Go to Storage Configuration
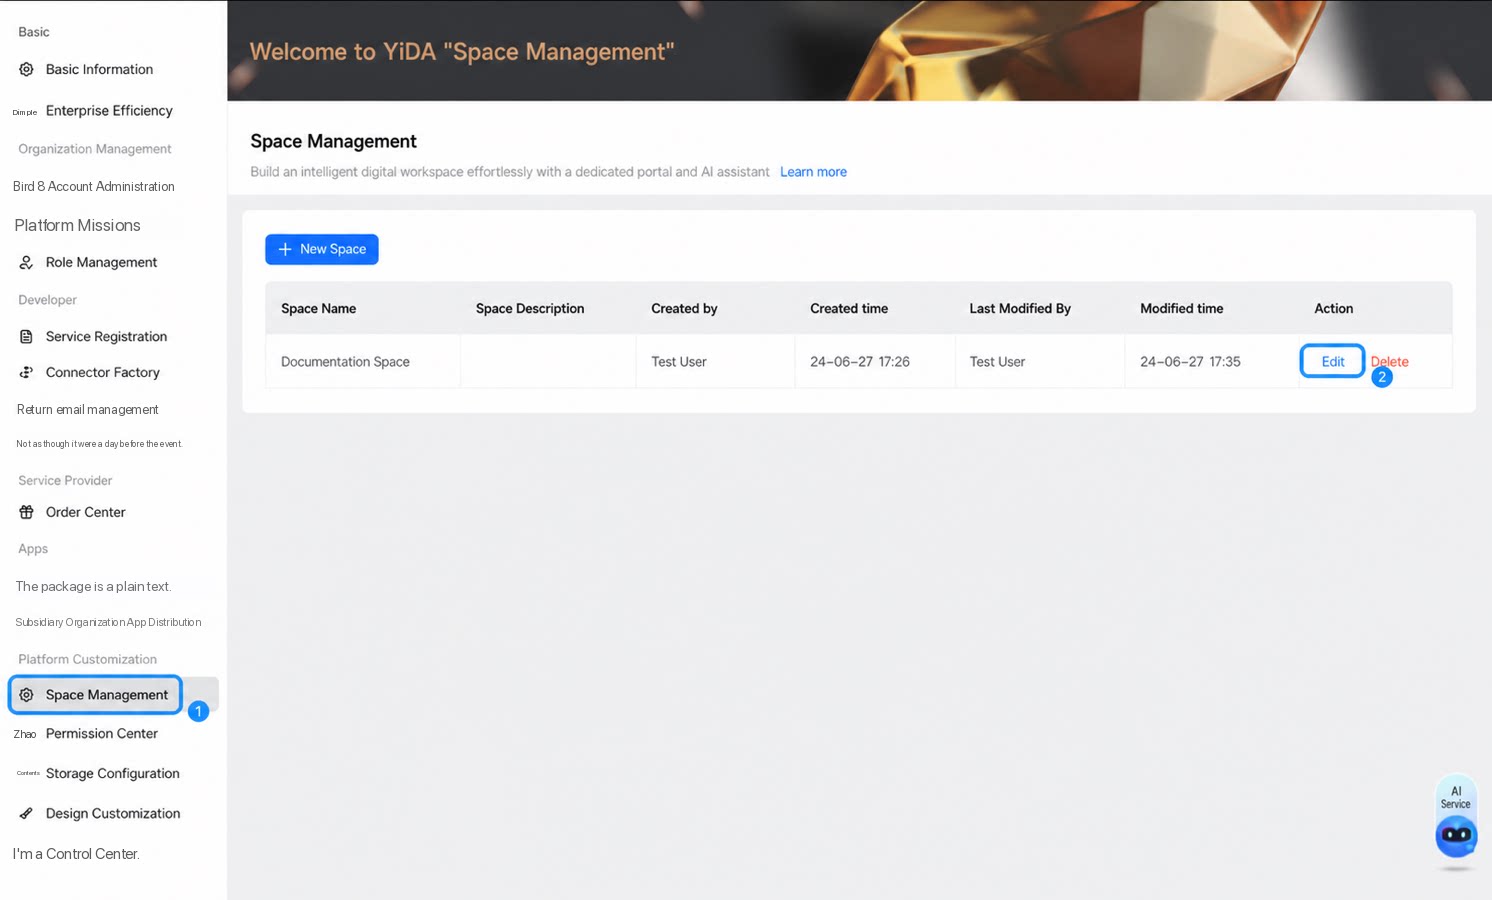The height and width of the screenshot is (900, 1492). coord(113,774)
